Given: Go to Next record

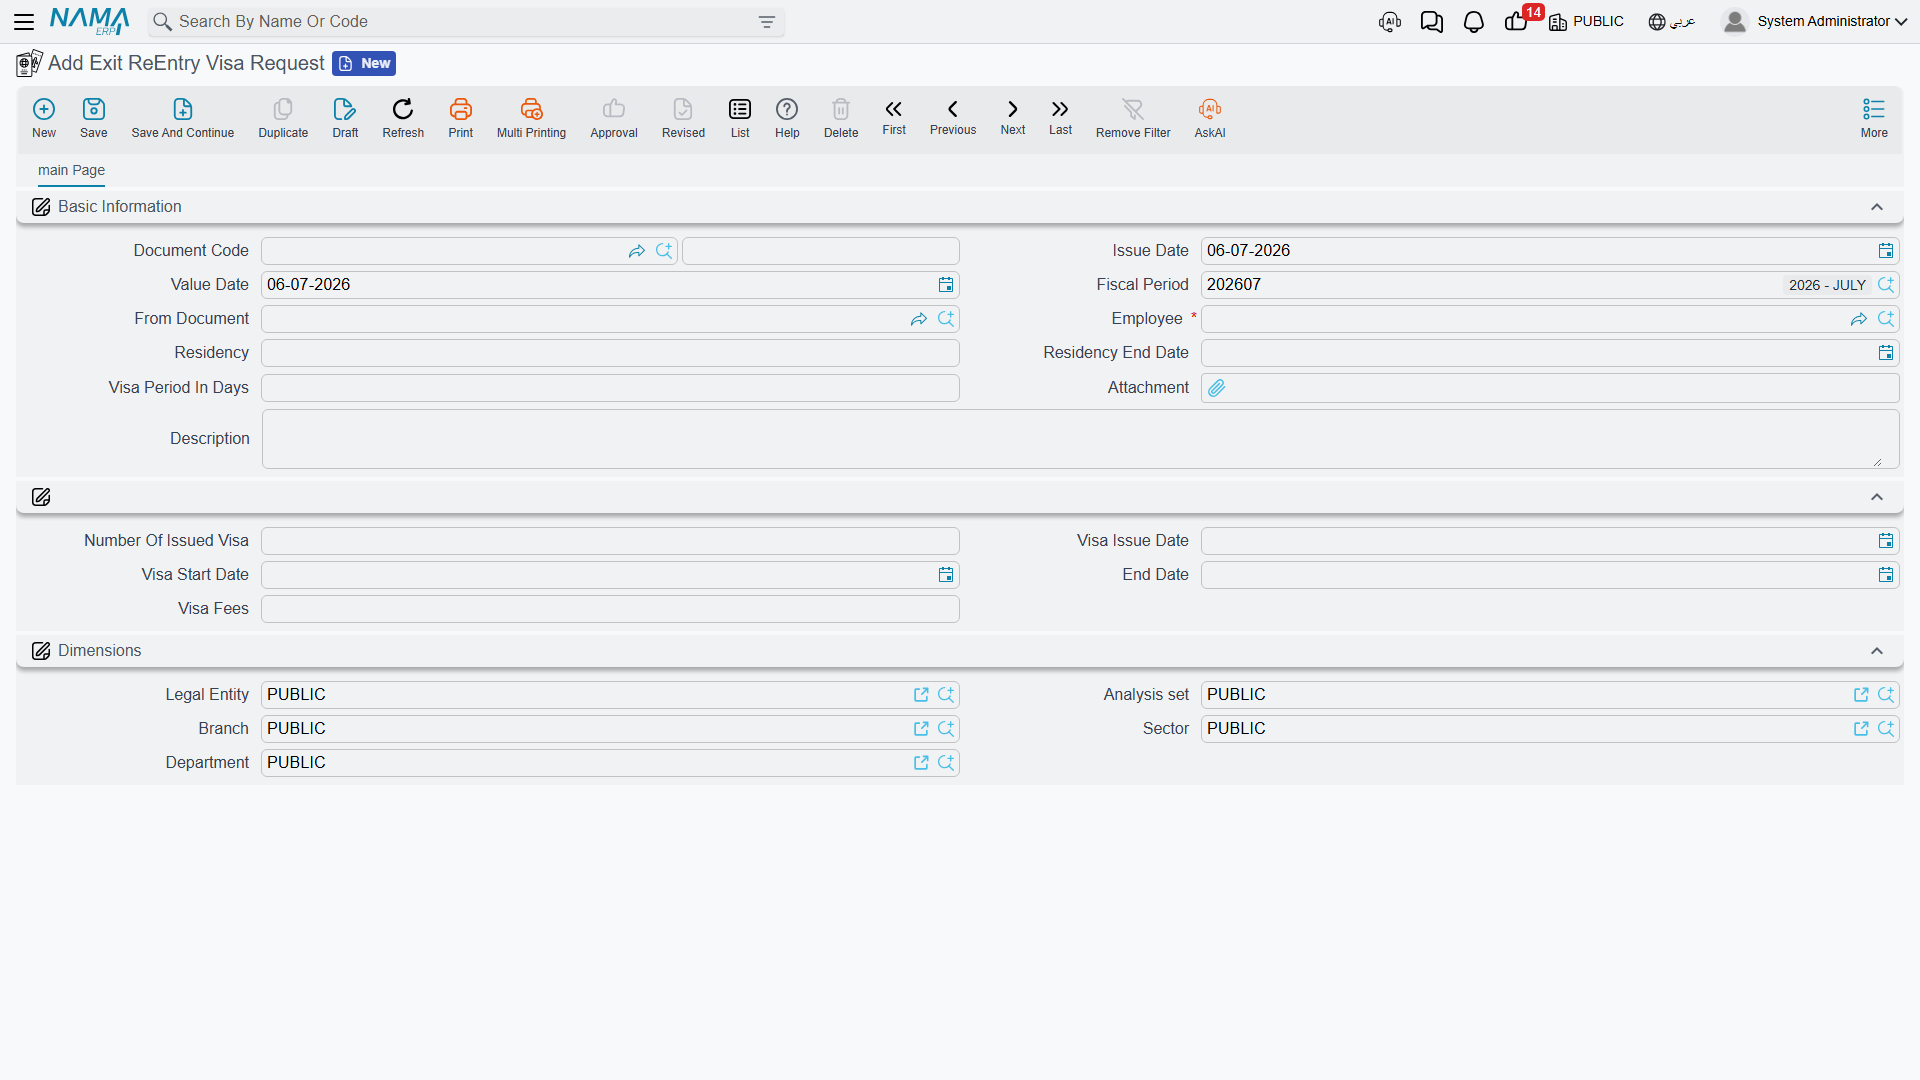Looking at the screenshot, I should pyautogui.click(x=1013, y=117).
